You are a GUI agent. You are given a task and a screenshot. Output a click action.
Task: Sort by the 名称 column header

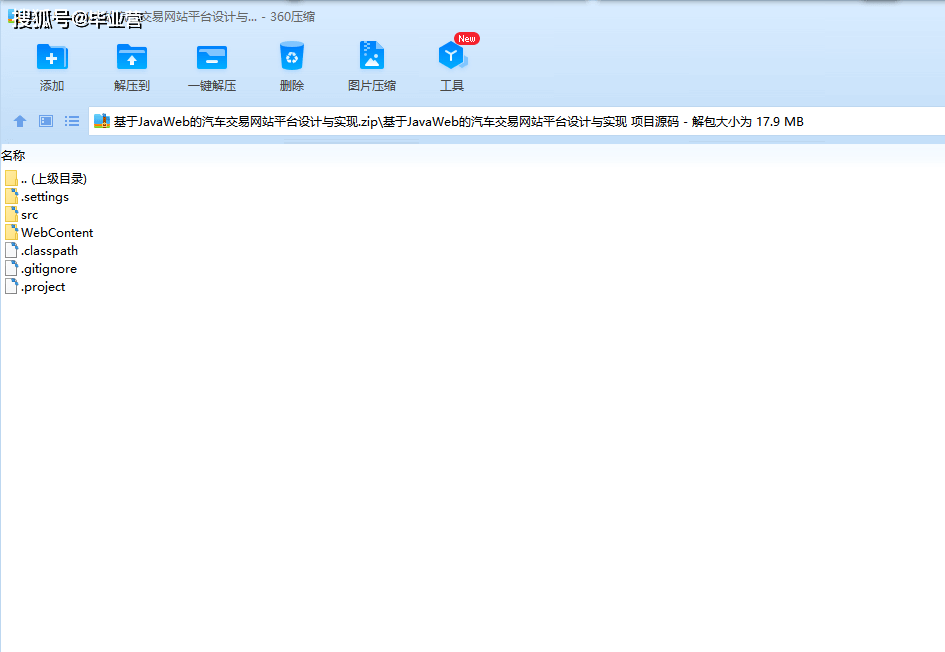tap(13, 156)
